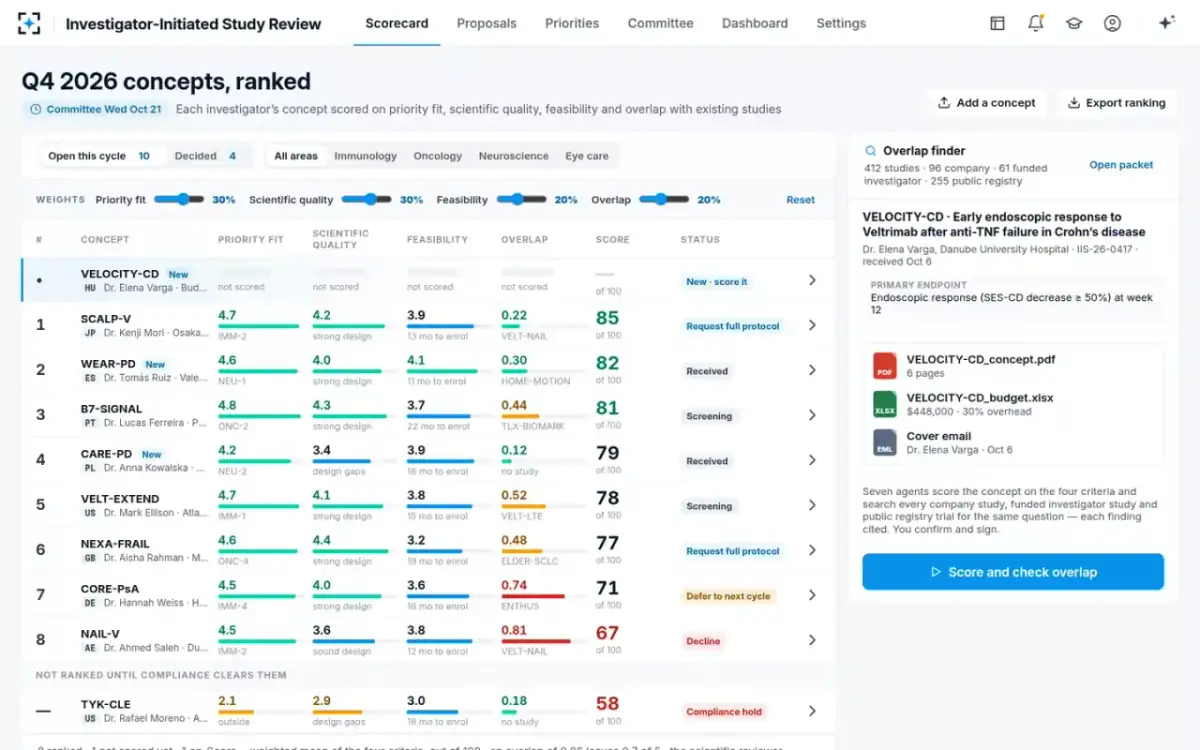Click the OVERLAP column header
This screenshot has width=1200, height=750.
(x=524, y=240)
